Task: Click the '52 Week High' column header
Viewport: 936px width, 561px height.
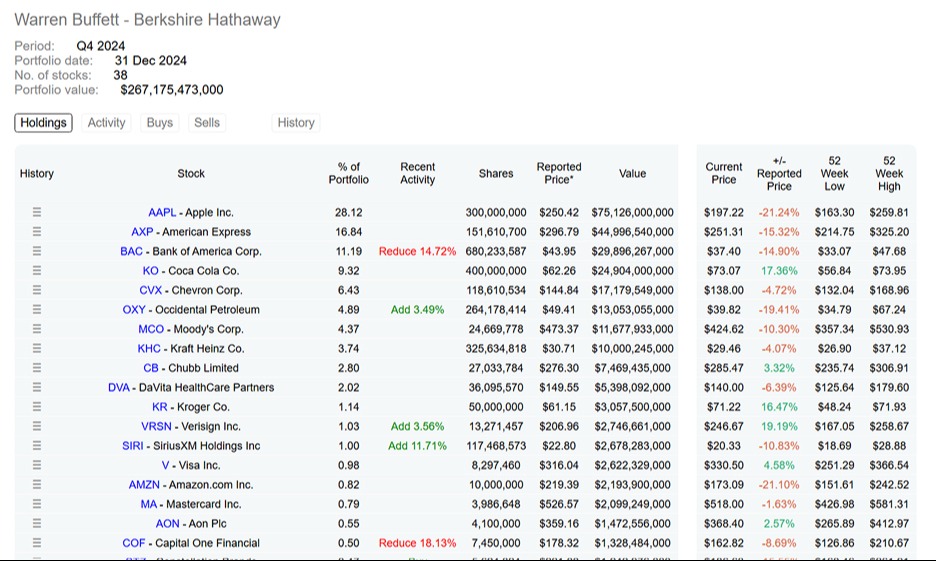Action: click(889, 174)
